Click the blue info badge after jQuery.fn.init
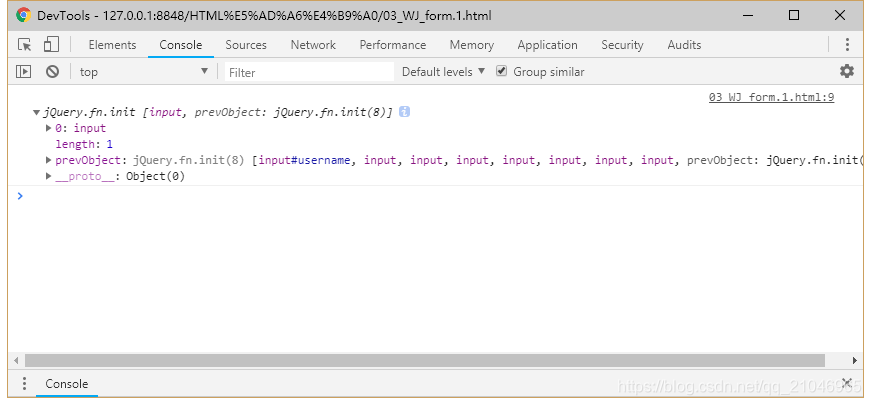This screenshot has width=871, height=405. pos(404,112)
